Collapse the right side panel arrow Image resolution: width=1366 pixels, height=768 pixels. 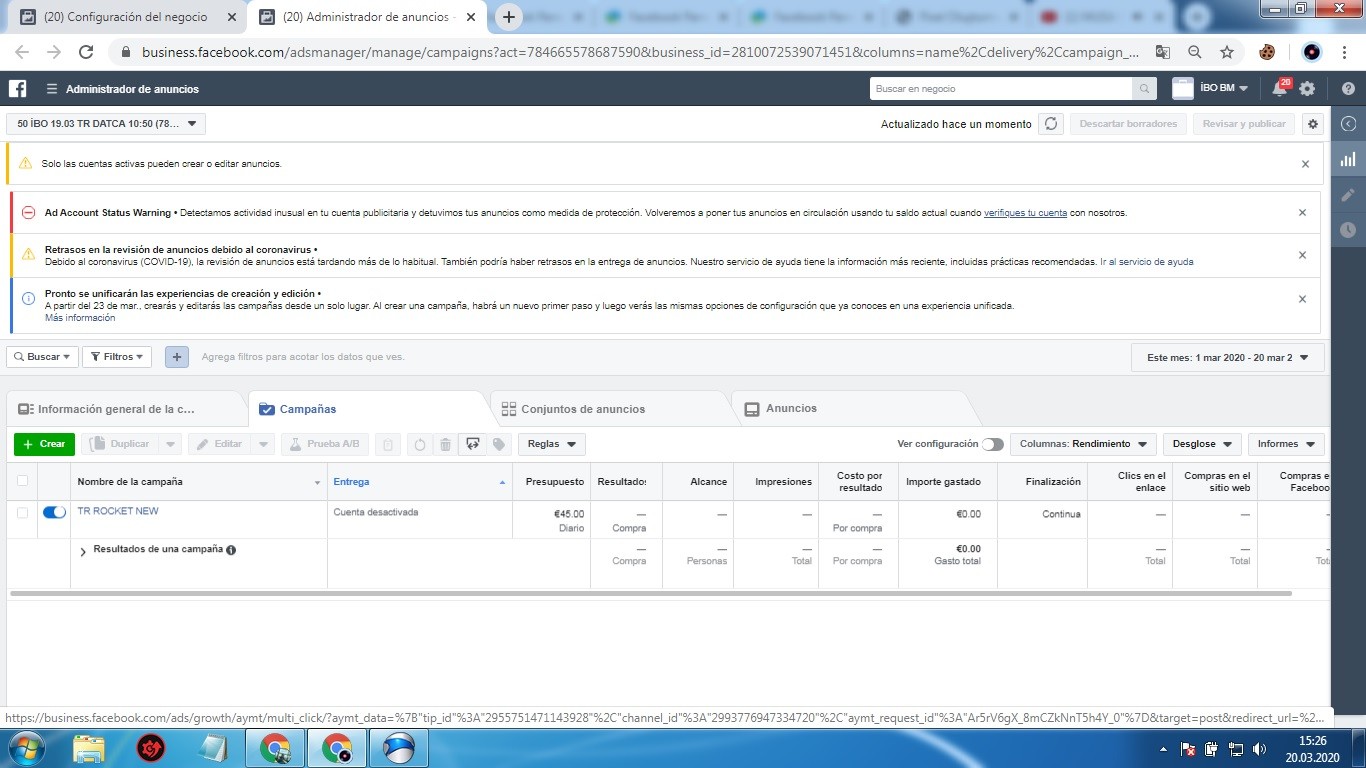[1348, 124]
